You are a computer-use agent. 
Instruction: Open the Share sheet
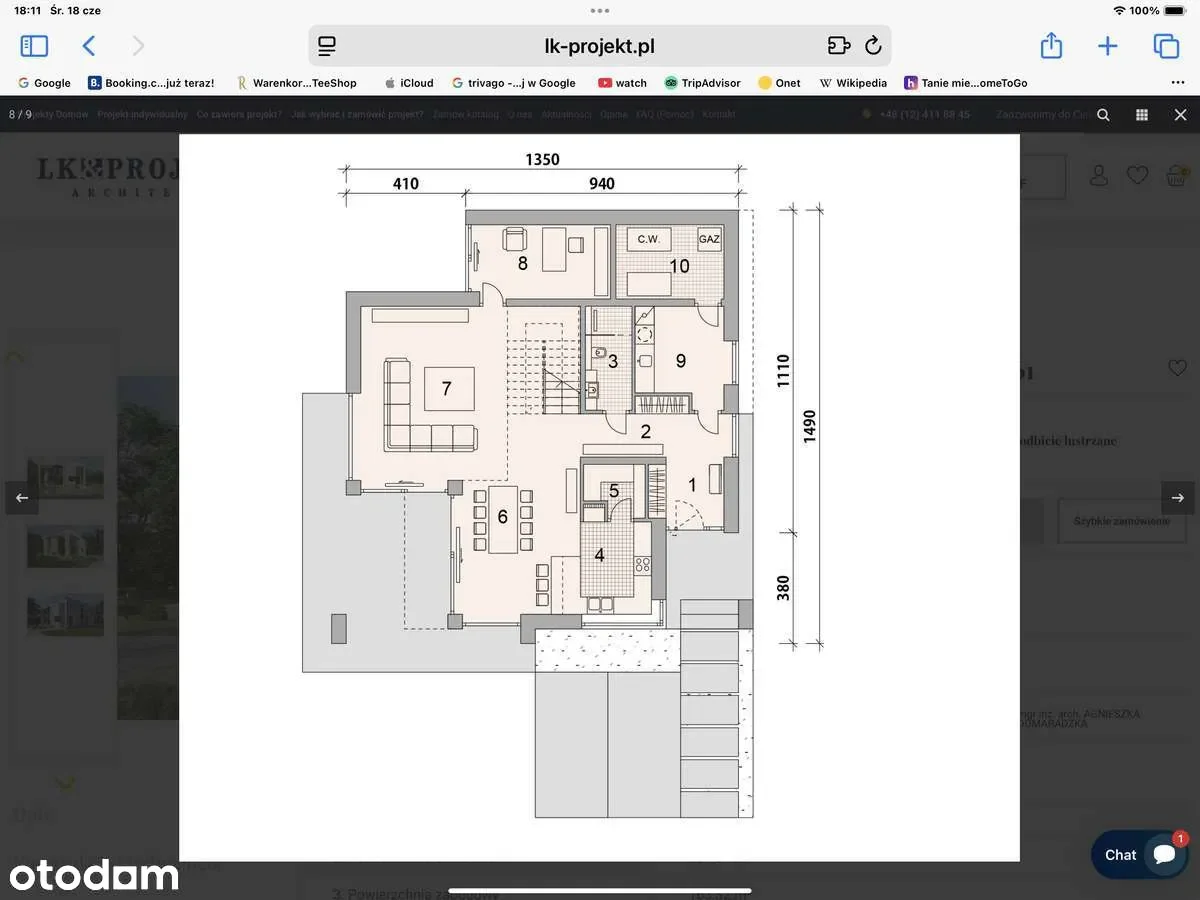tap(1050, 46)
